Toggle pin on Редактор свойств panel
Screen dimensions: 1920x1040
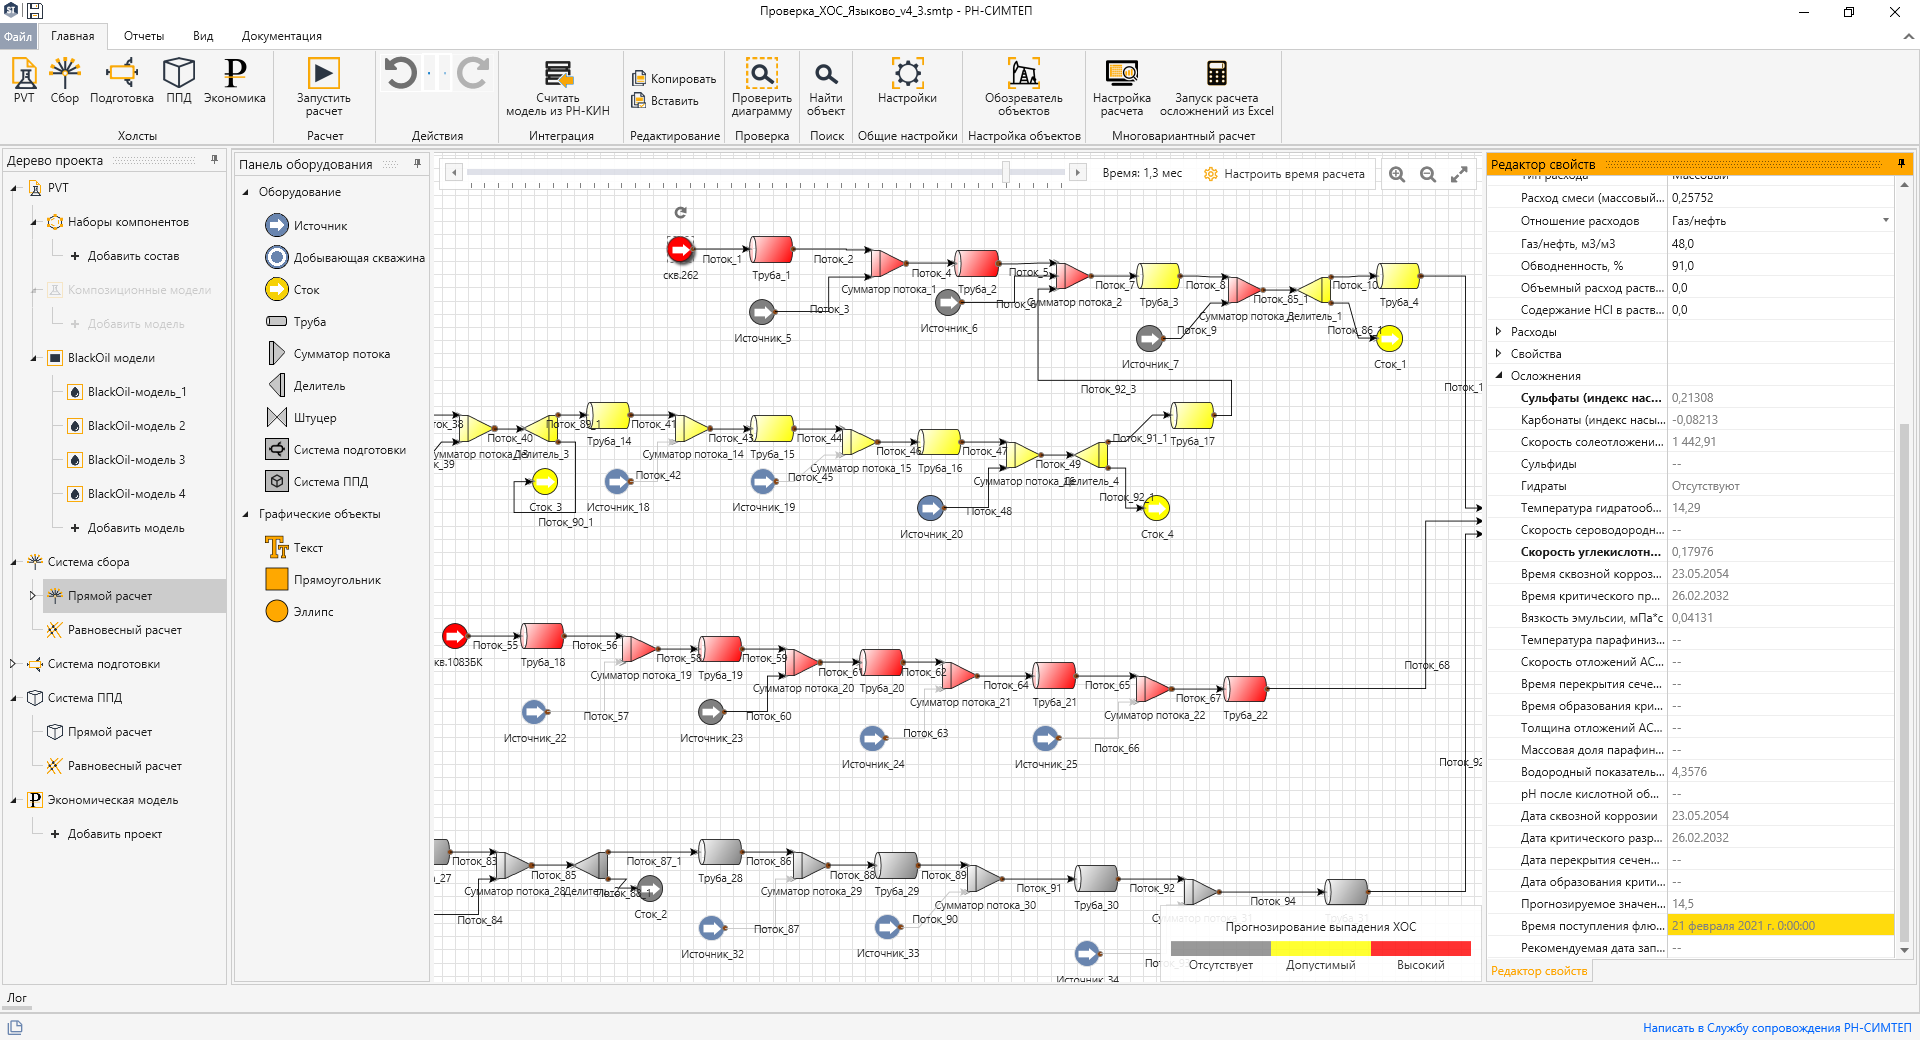(1901, 164)
